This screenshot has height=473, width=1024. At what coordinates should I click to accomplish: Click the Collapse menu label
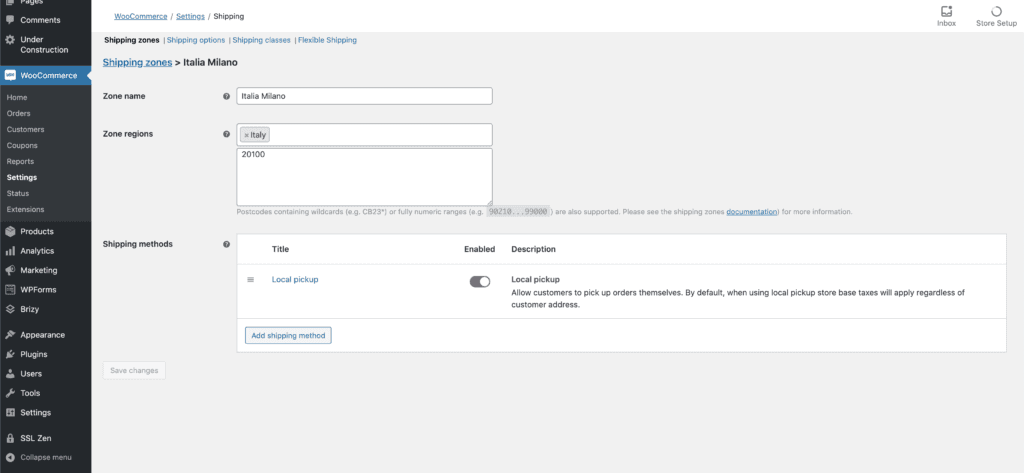(46, 458)
